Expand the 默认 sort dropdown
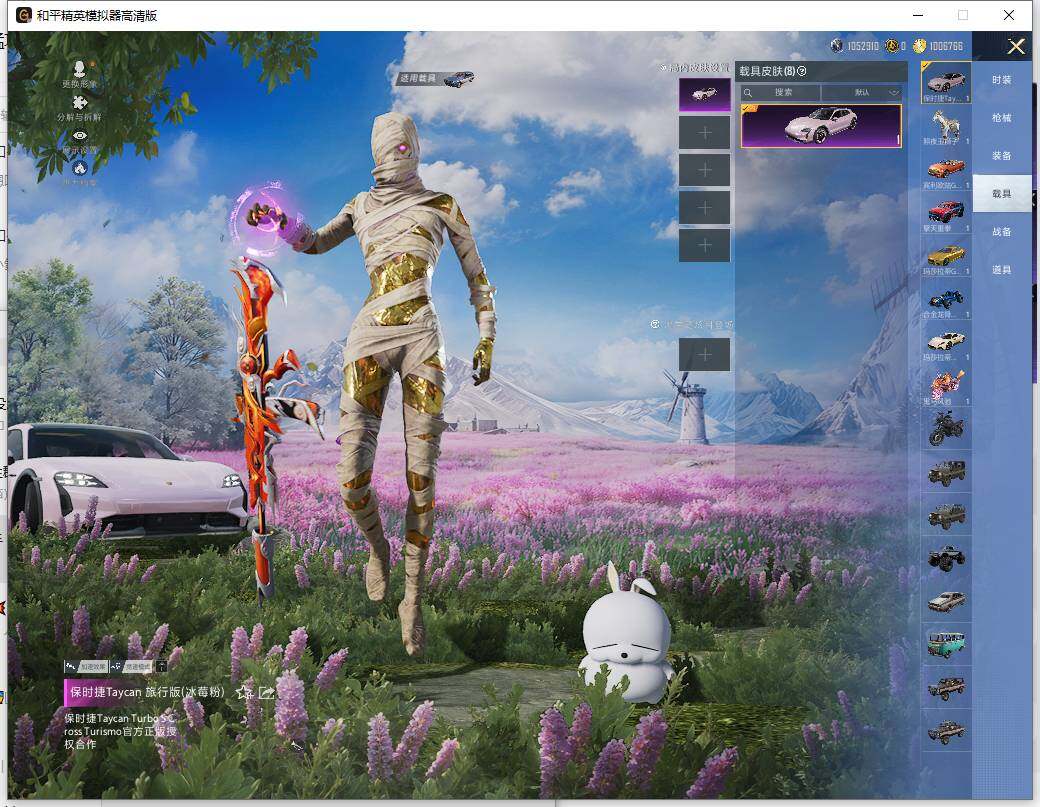The height and width of the screenshot is (807, 1040). tap(861, 92)
